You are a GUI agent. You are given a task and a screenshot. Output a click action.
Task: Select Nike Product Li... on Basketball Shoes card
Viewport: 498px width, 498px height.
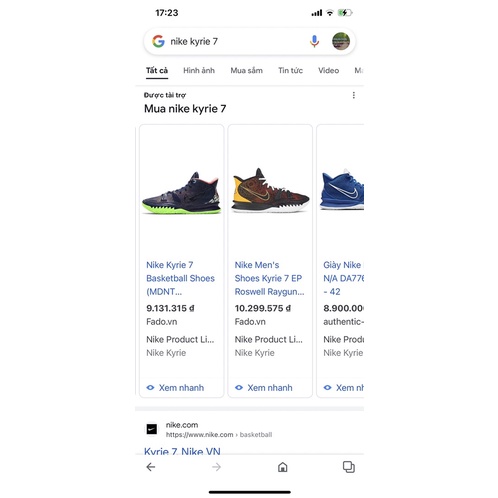coord(180,340)
